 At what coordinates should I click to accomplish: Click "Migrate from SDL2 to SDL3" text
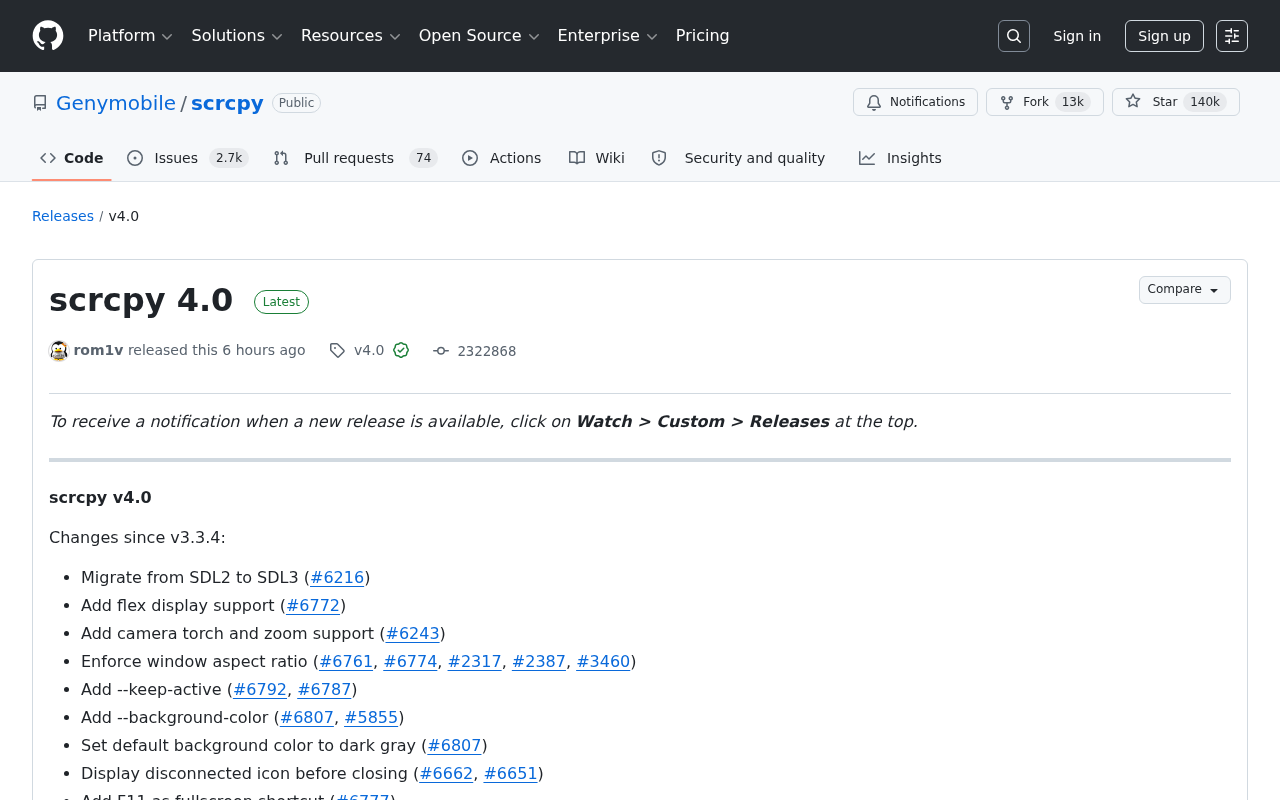click(x=190, y=577)
